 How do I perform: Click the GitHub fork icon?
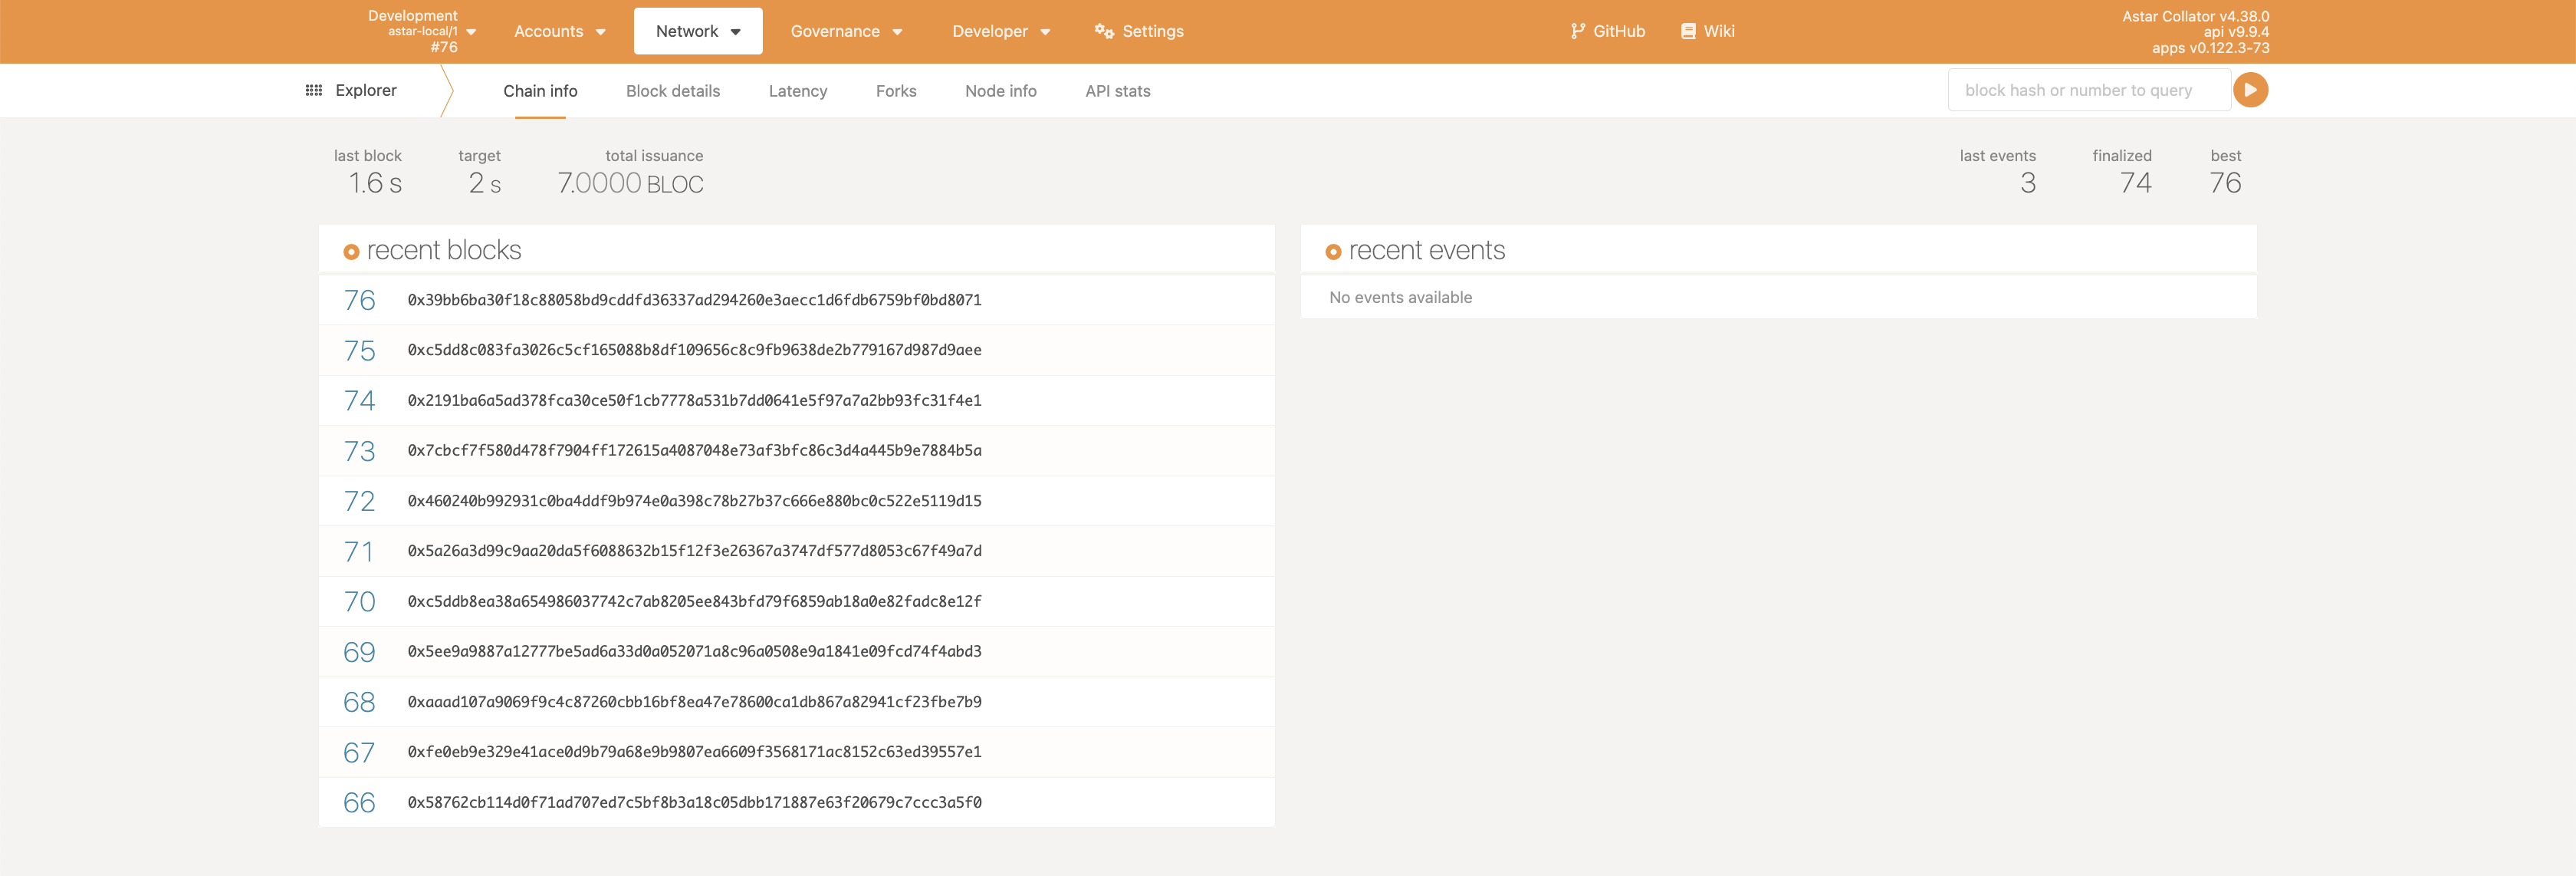[x=1577, y=31]
